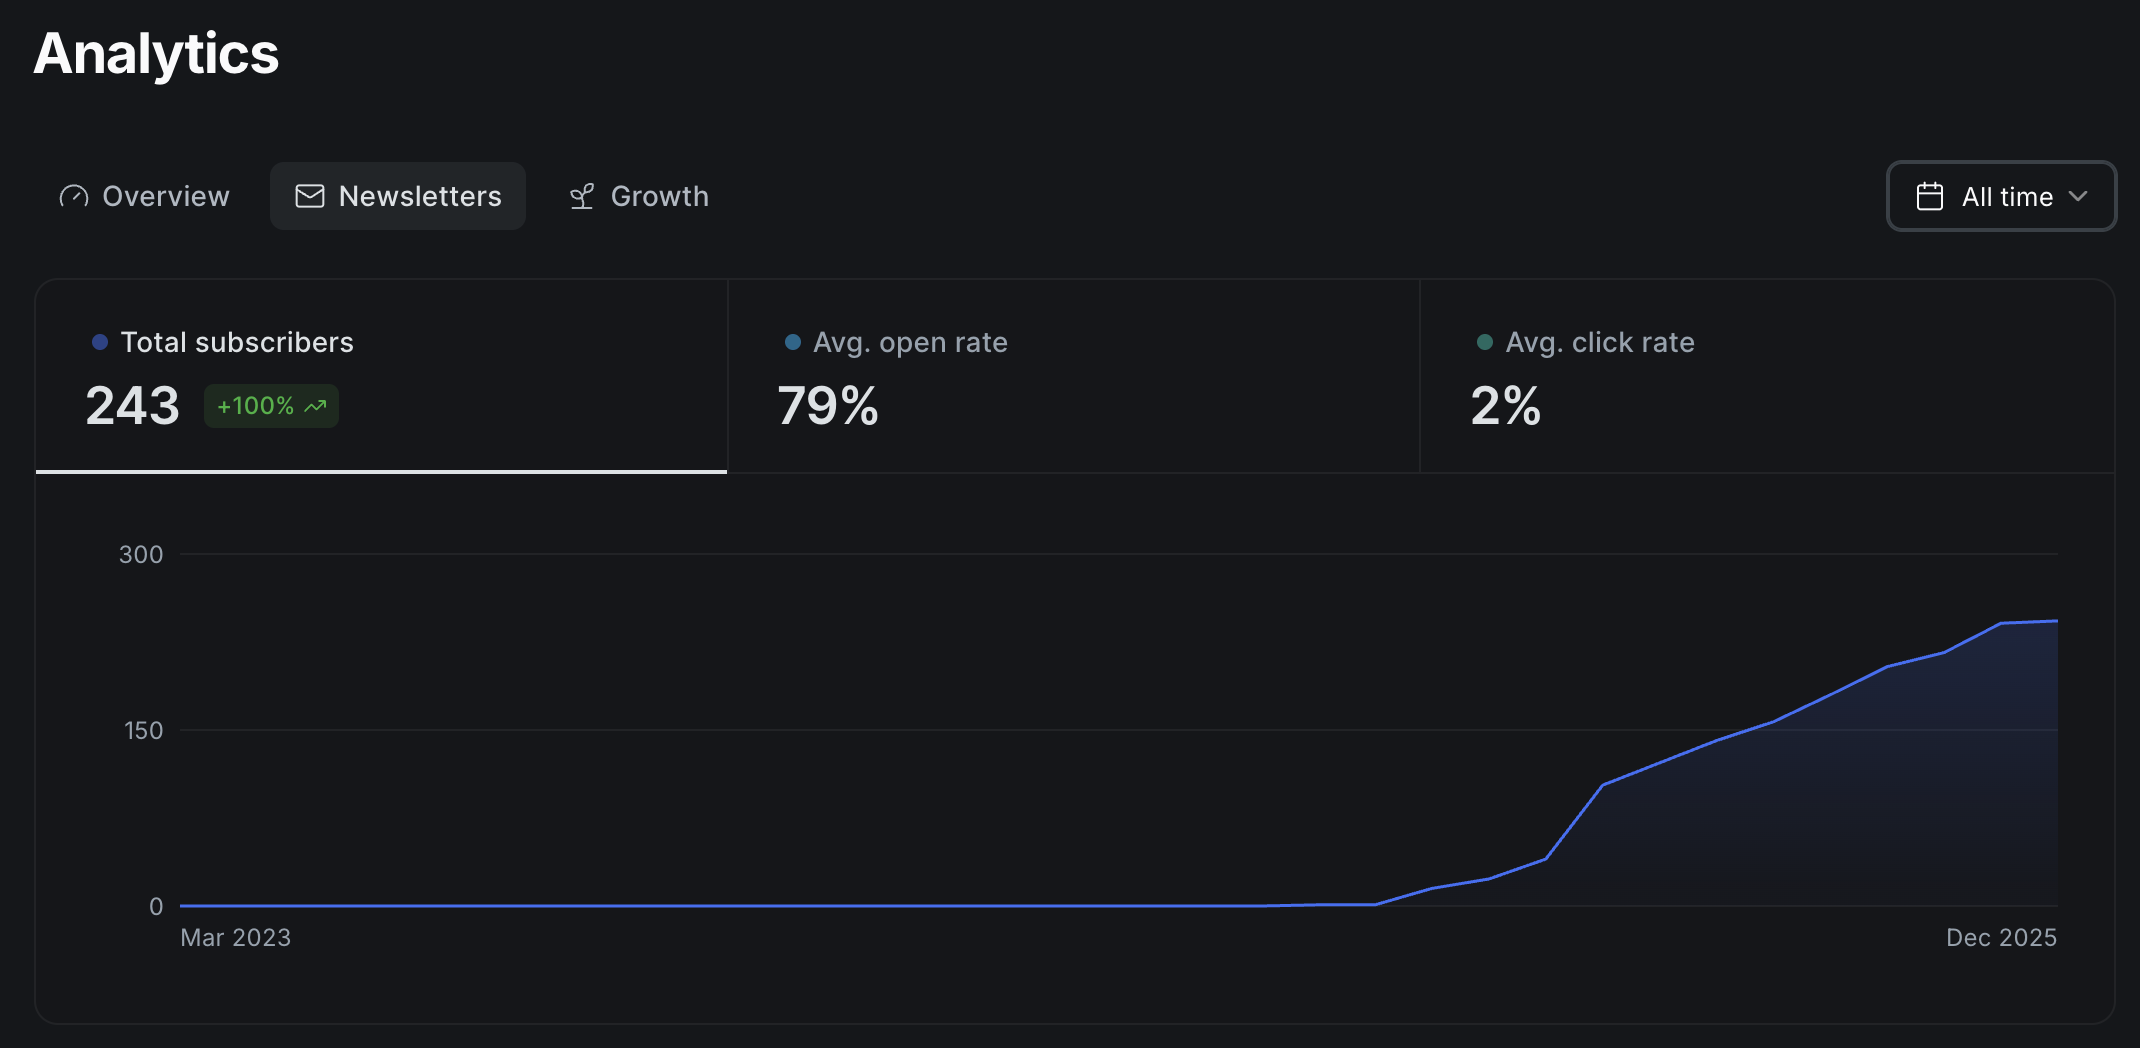This screenshot has height=1048, width=2140.
Task: Click the upward trend arrow icon
Action: [x=316, y=406]
